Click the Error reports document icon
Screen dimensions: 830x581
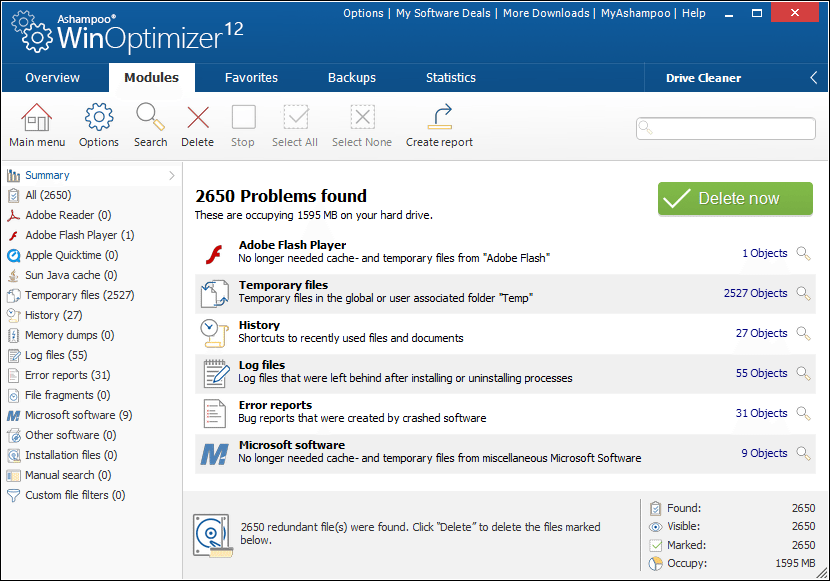point(214,413)
